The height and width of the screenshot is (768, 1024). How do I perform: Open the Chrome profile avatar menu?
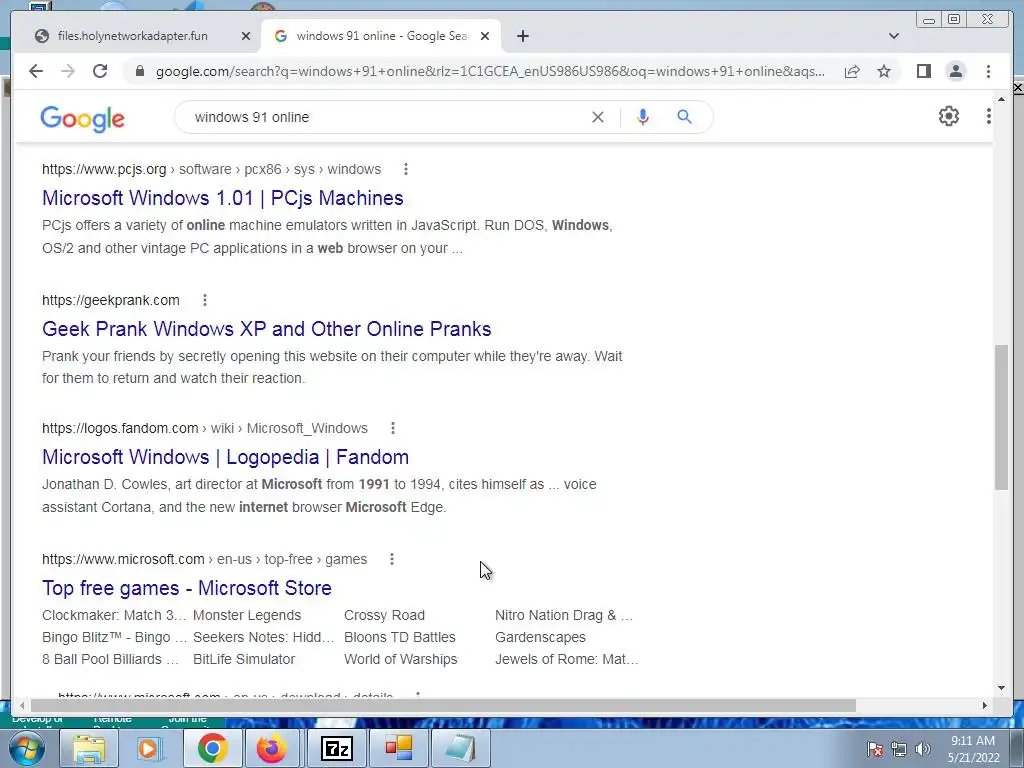click(955, 71)
